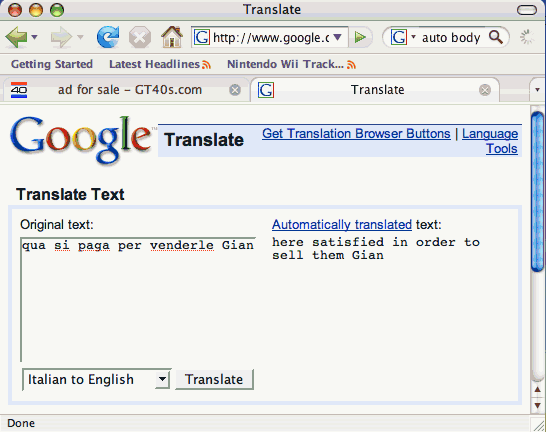Viewport: 546px width, 432px height.
Task: Click inside the Original text box
Action: tap(138, 300)
